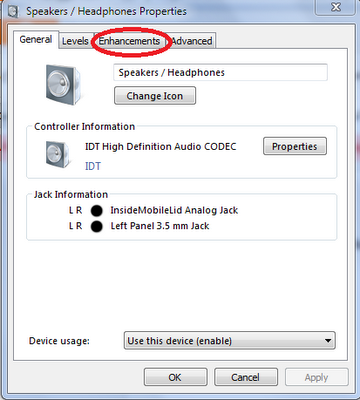Click the Speakers / Headphones name field

(220, 72)
